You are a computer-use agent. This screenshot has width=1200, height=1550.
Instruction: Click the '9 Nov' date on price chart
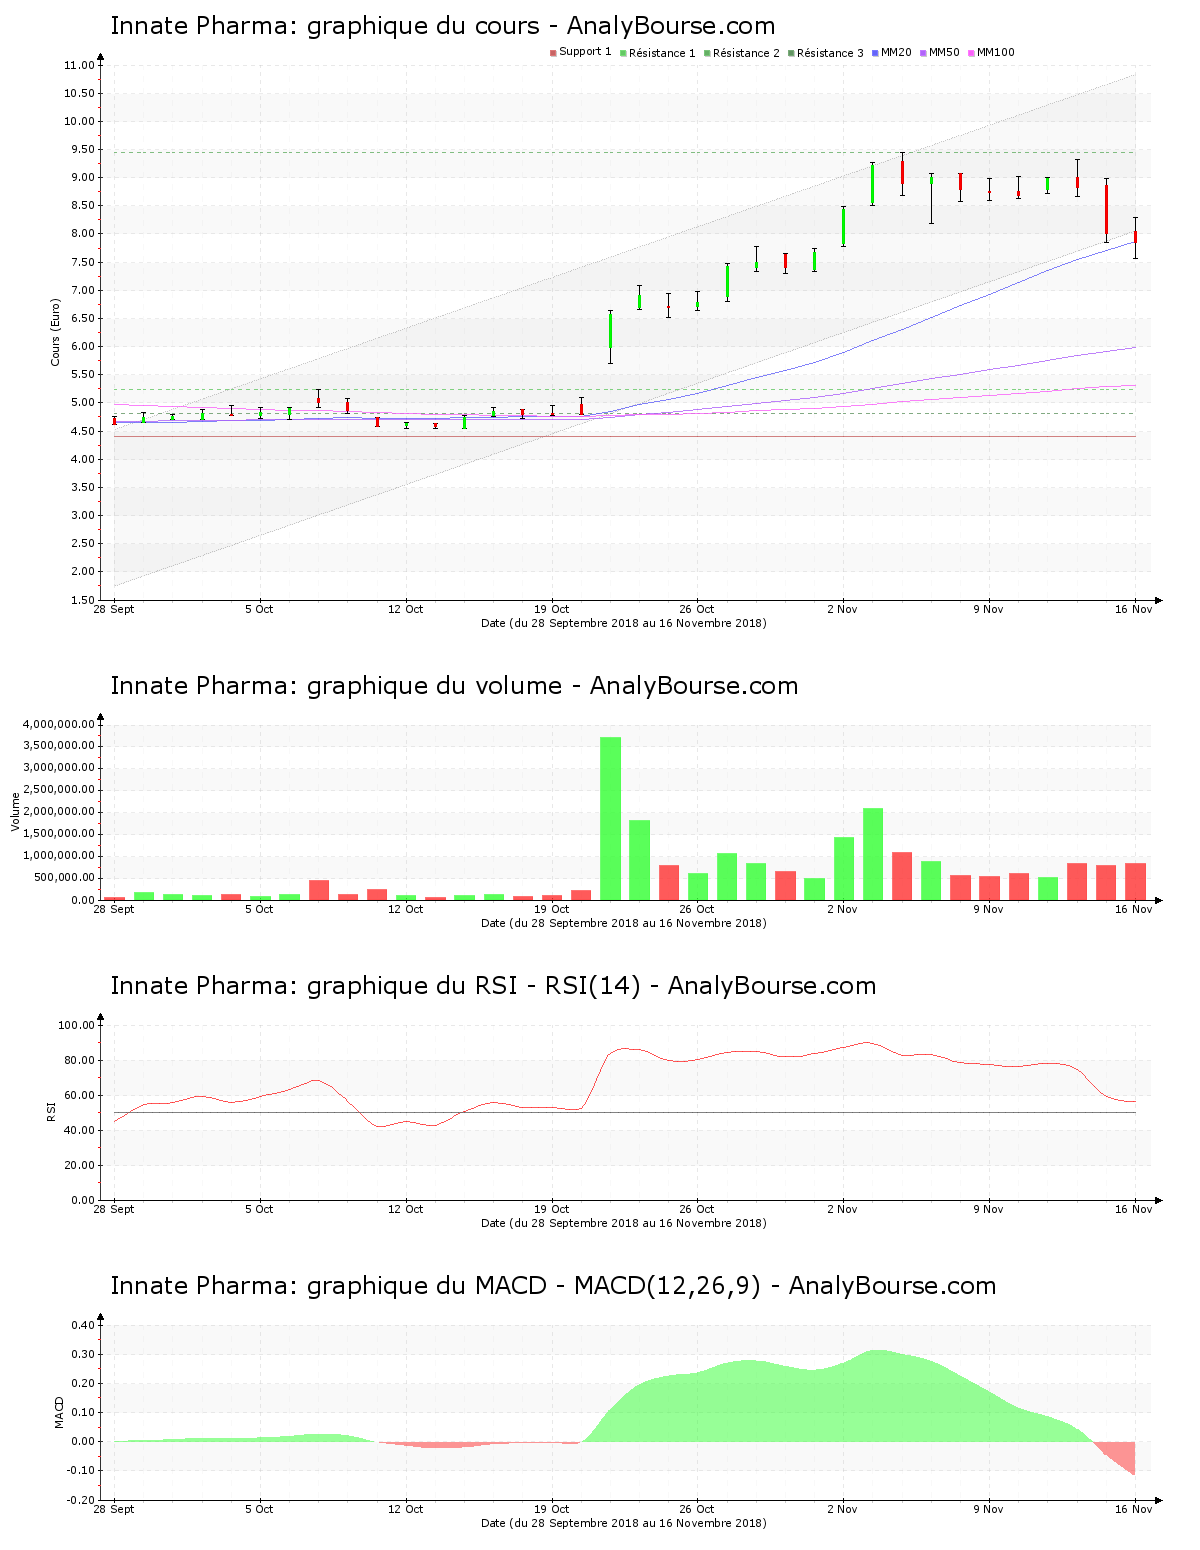pos(988,609)
